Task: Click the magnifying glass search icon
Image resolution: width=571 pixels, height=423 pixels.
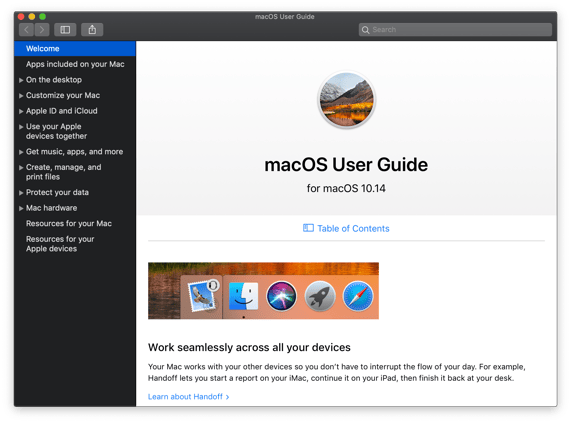Action: 365,30
